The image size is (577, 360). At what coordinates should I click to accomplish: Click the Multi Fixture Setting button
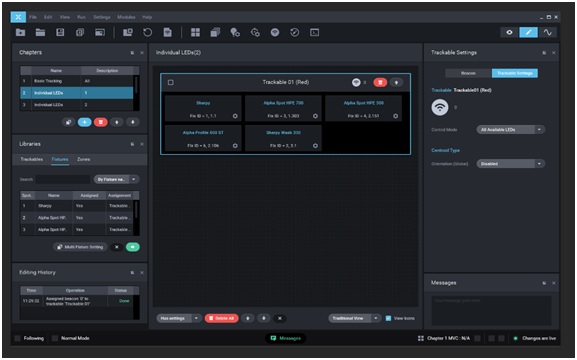(80, 247)
